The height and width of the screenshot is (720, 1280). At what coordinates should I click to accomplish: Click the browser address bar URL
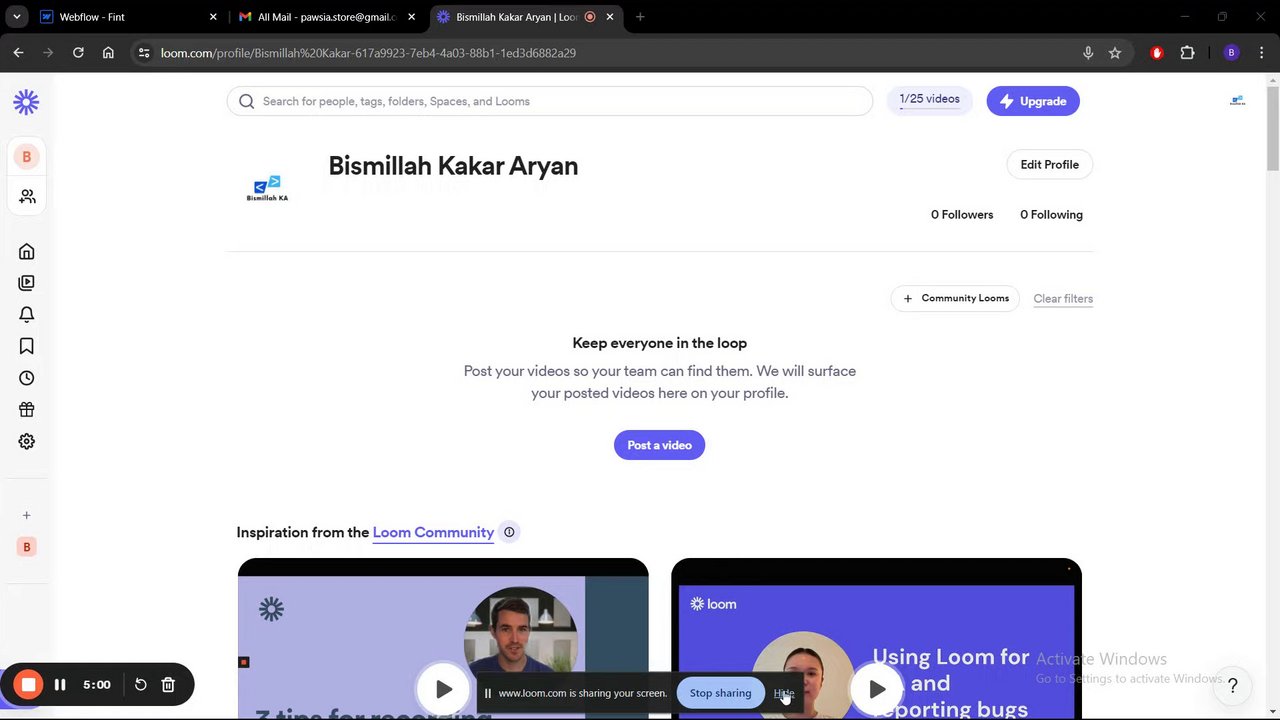pos(368,53)
